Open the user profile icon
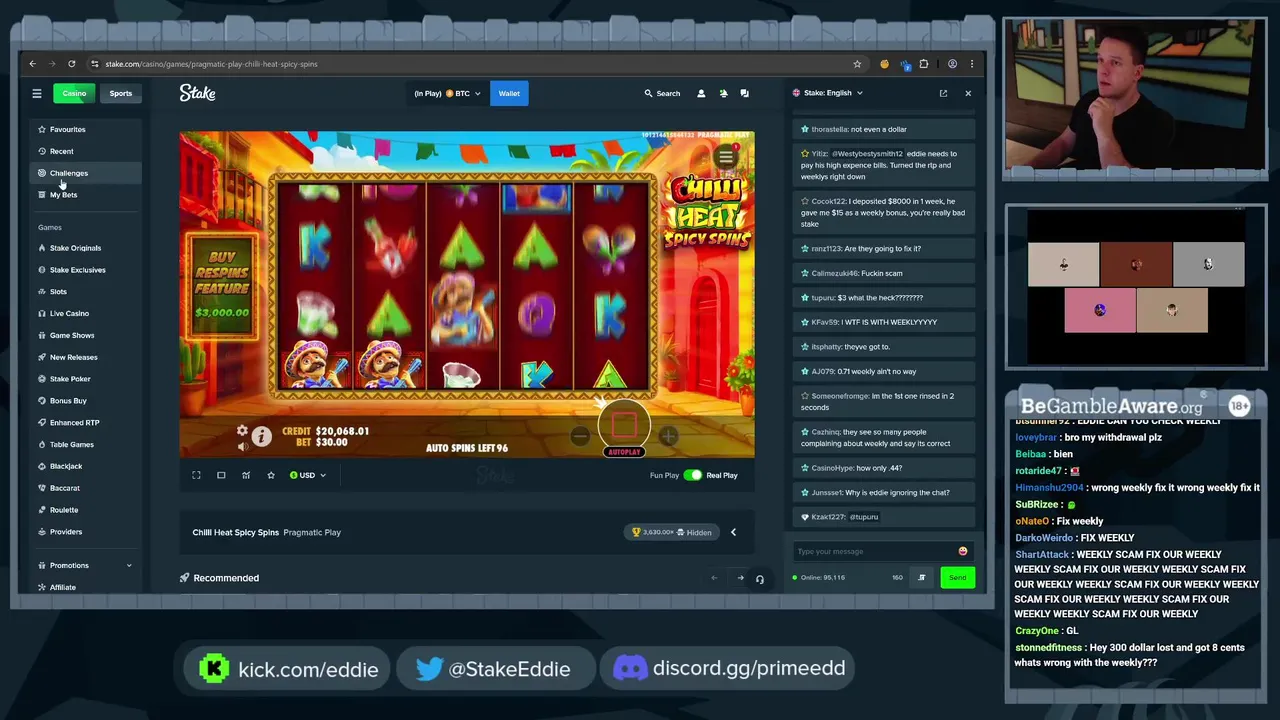Viewport: 1280px width, 720px height. coord(701,93)
